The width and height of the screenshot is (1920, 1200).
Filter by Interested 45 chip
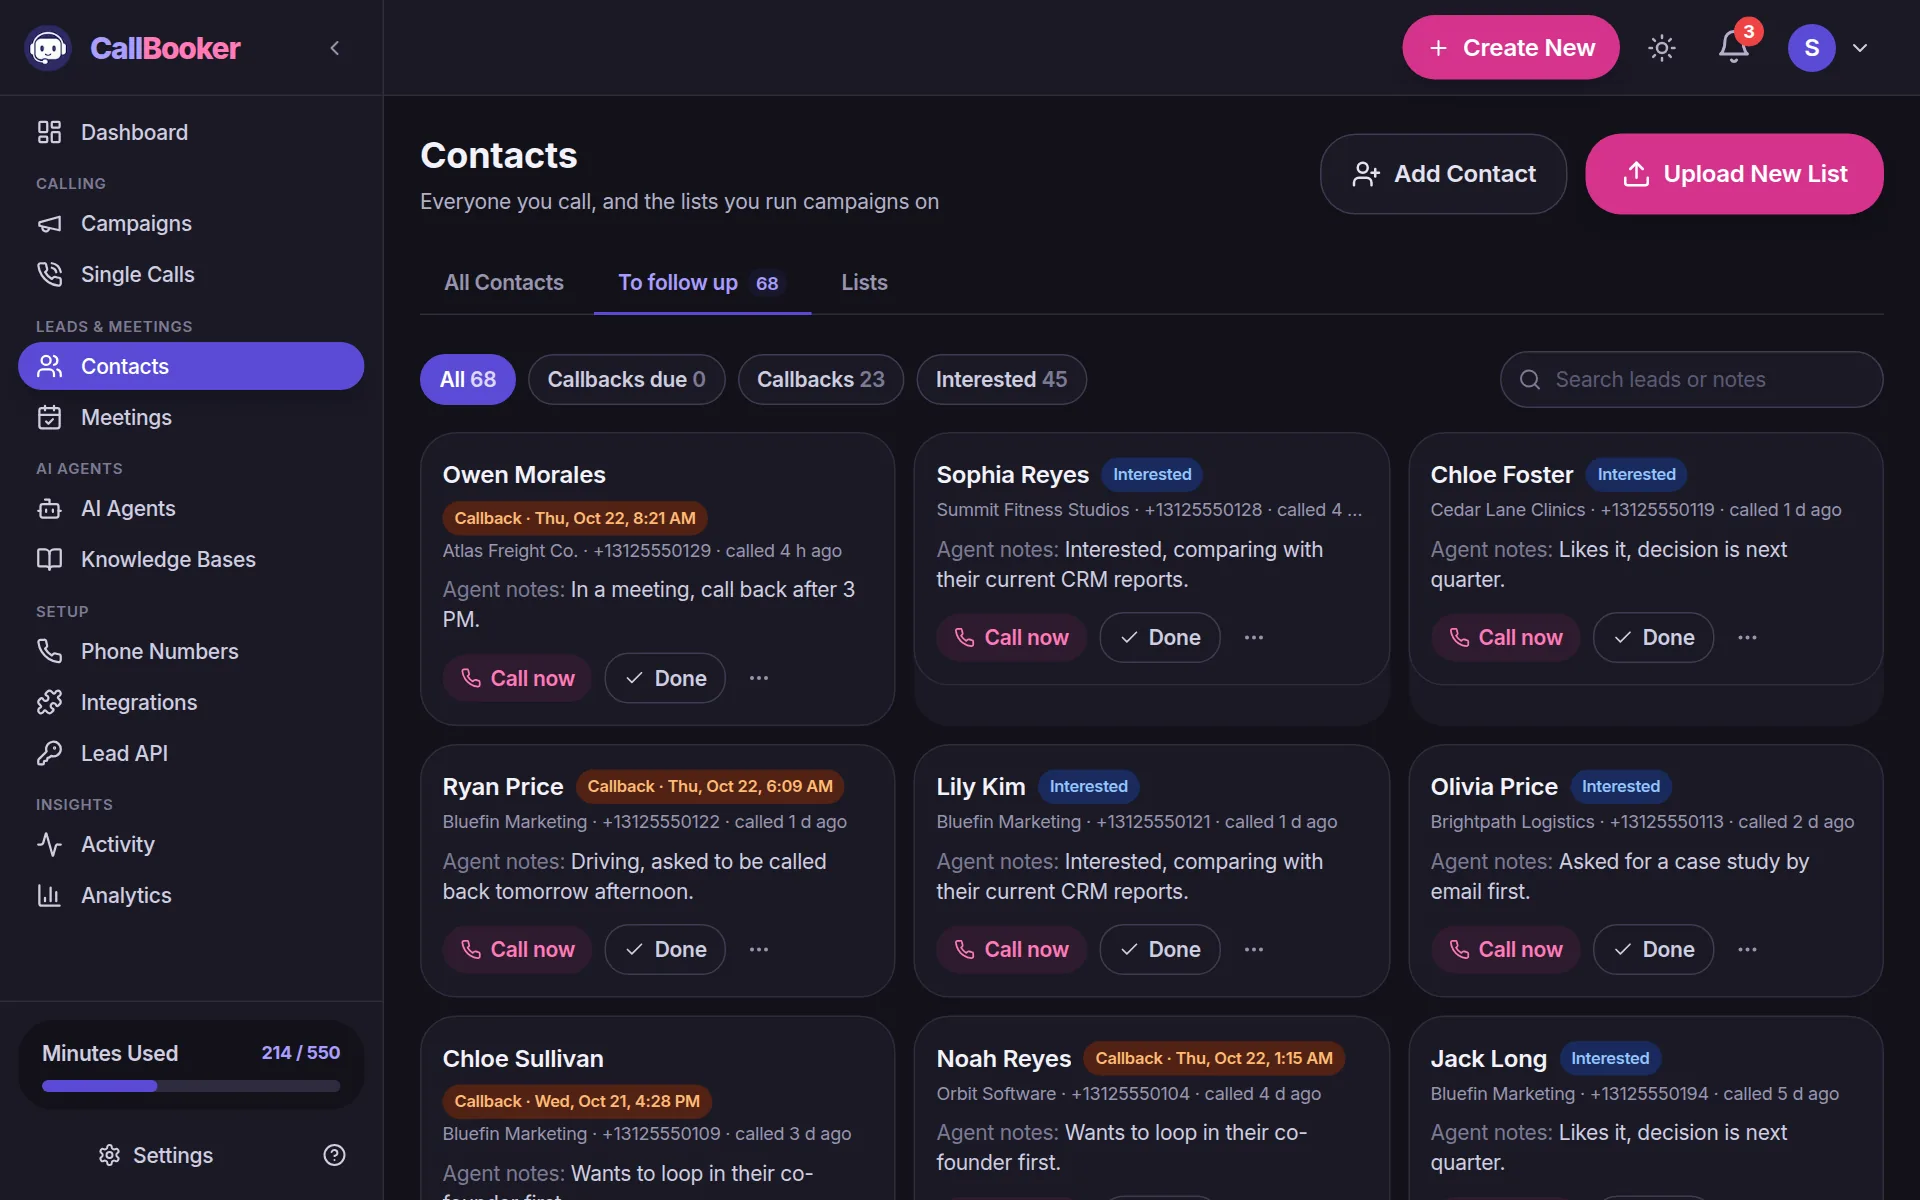point(1001,379)
